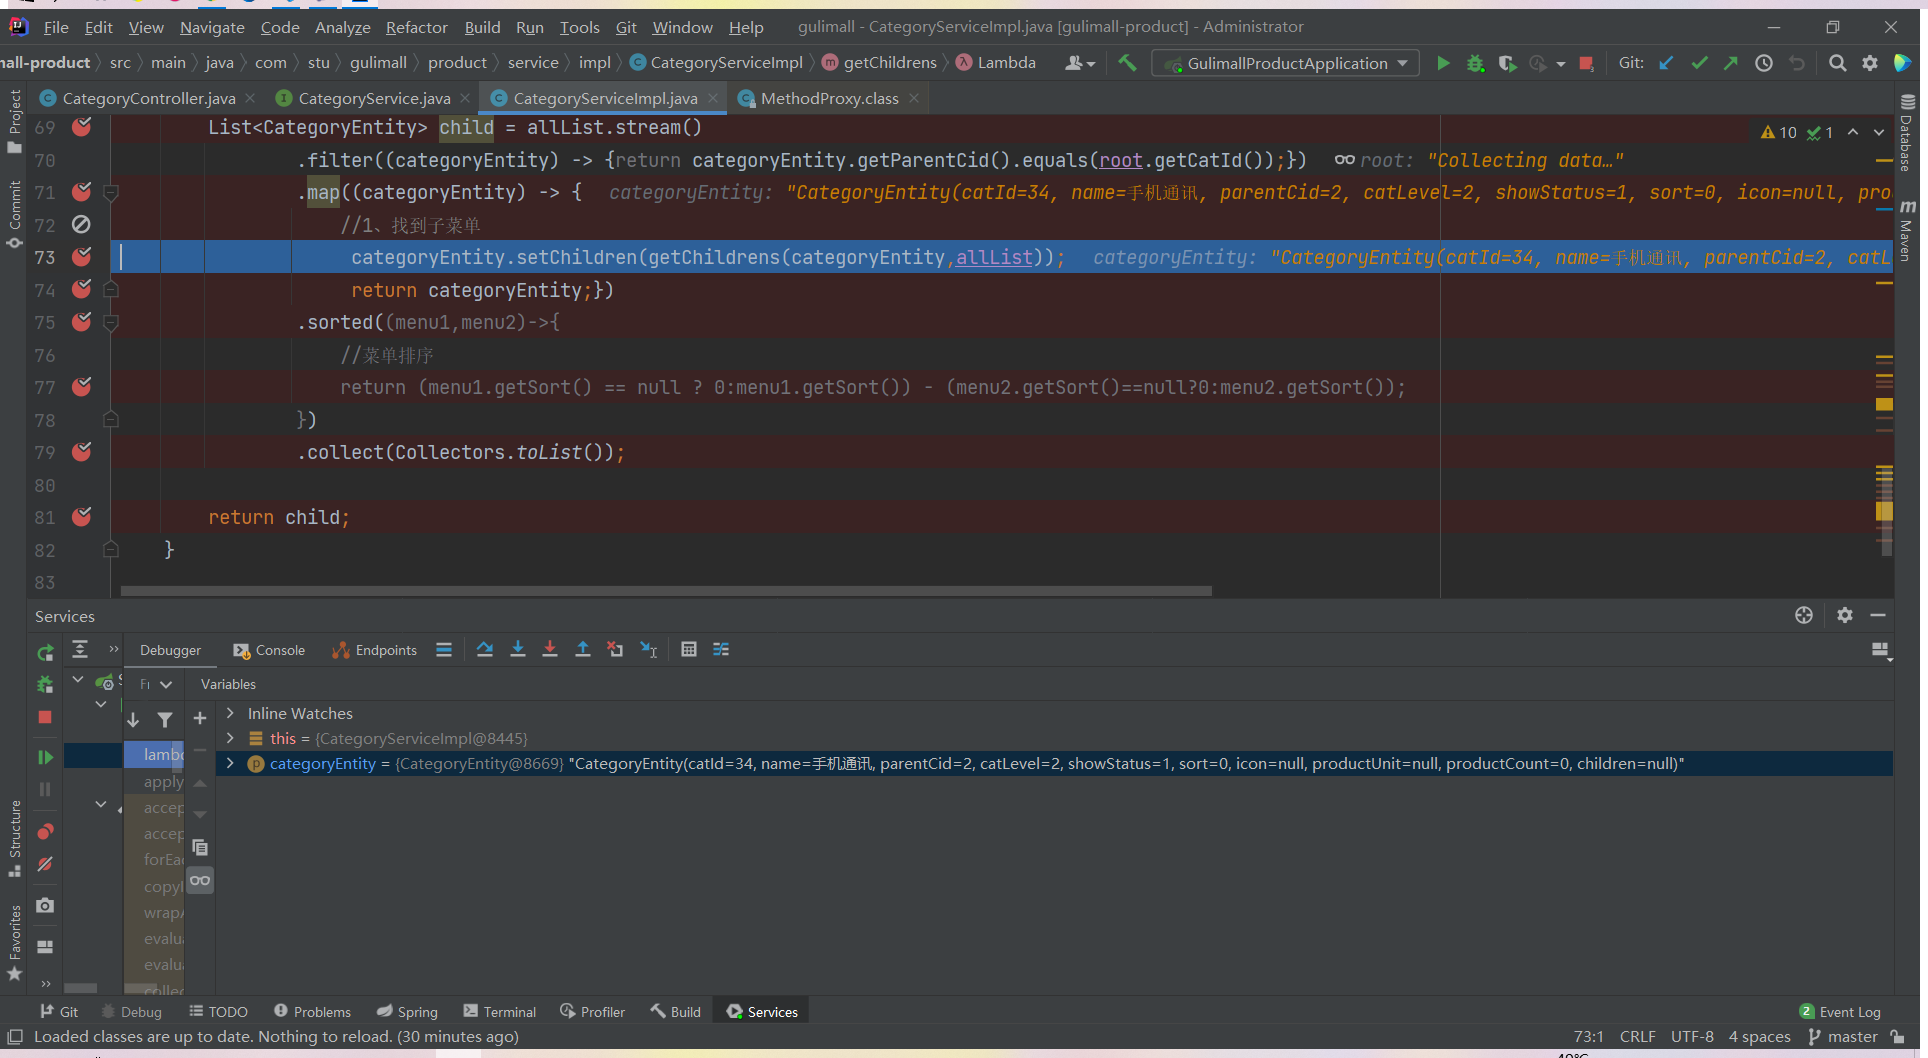Toggle Show watches in variables glasses icon
The image size is (1928, 1058).
[x=200, y=881]
